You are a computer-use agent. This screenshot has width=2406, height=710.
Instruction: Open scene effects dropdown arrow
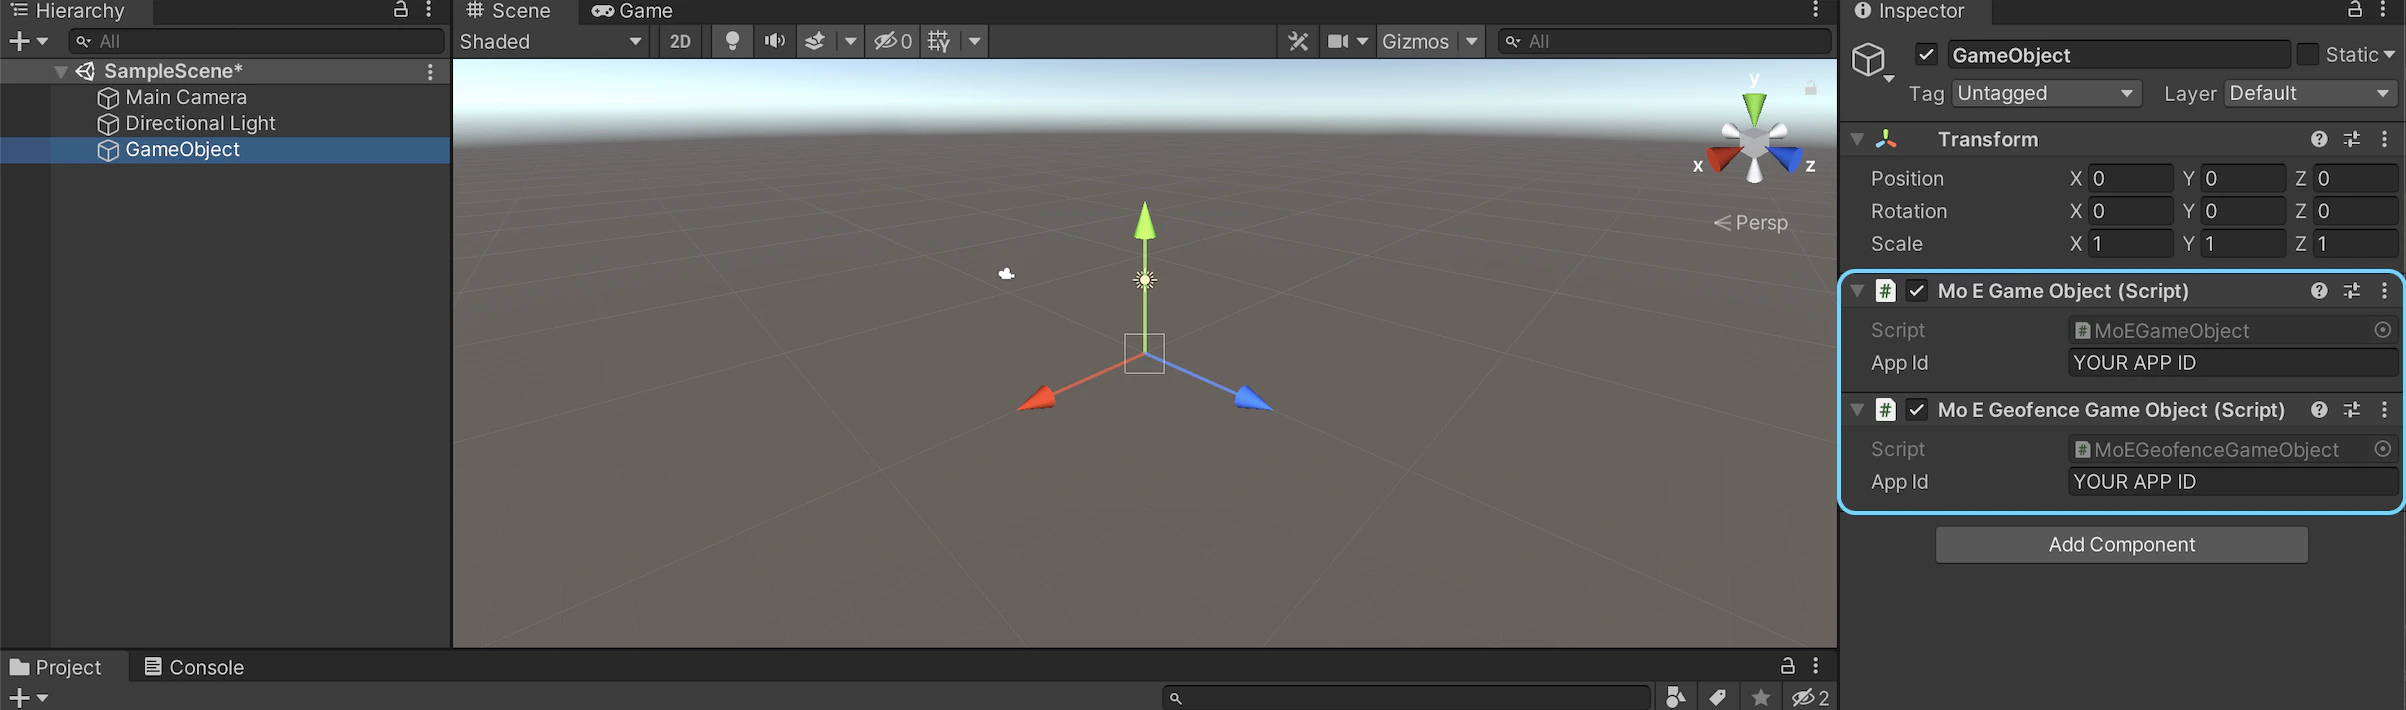tap(850, 41)
